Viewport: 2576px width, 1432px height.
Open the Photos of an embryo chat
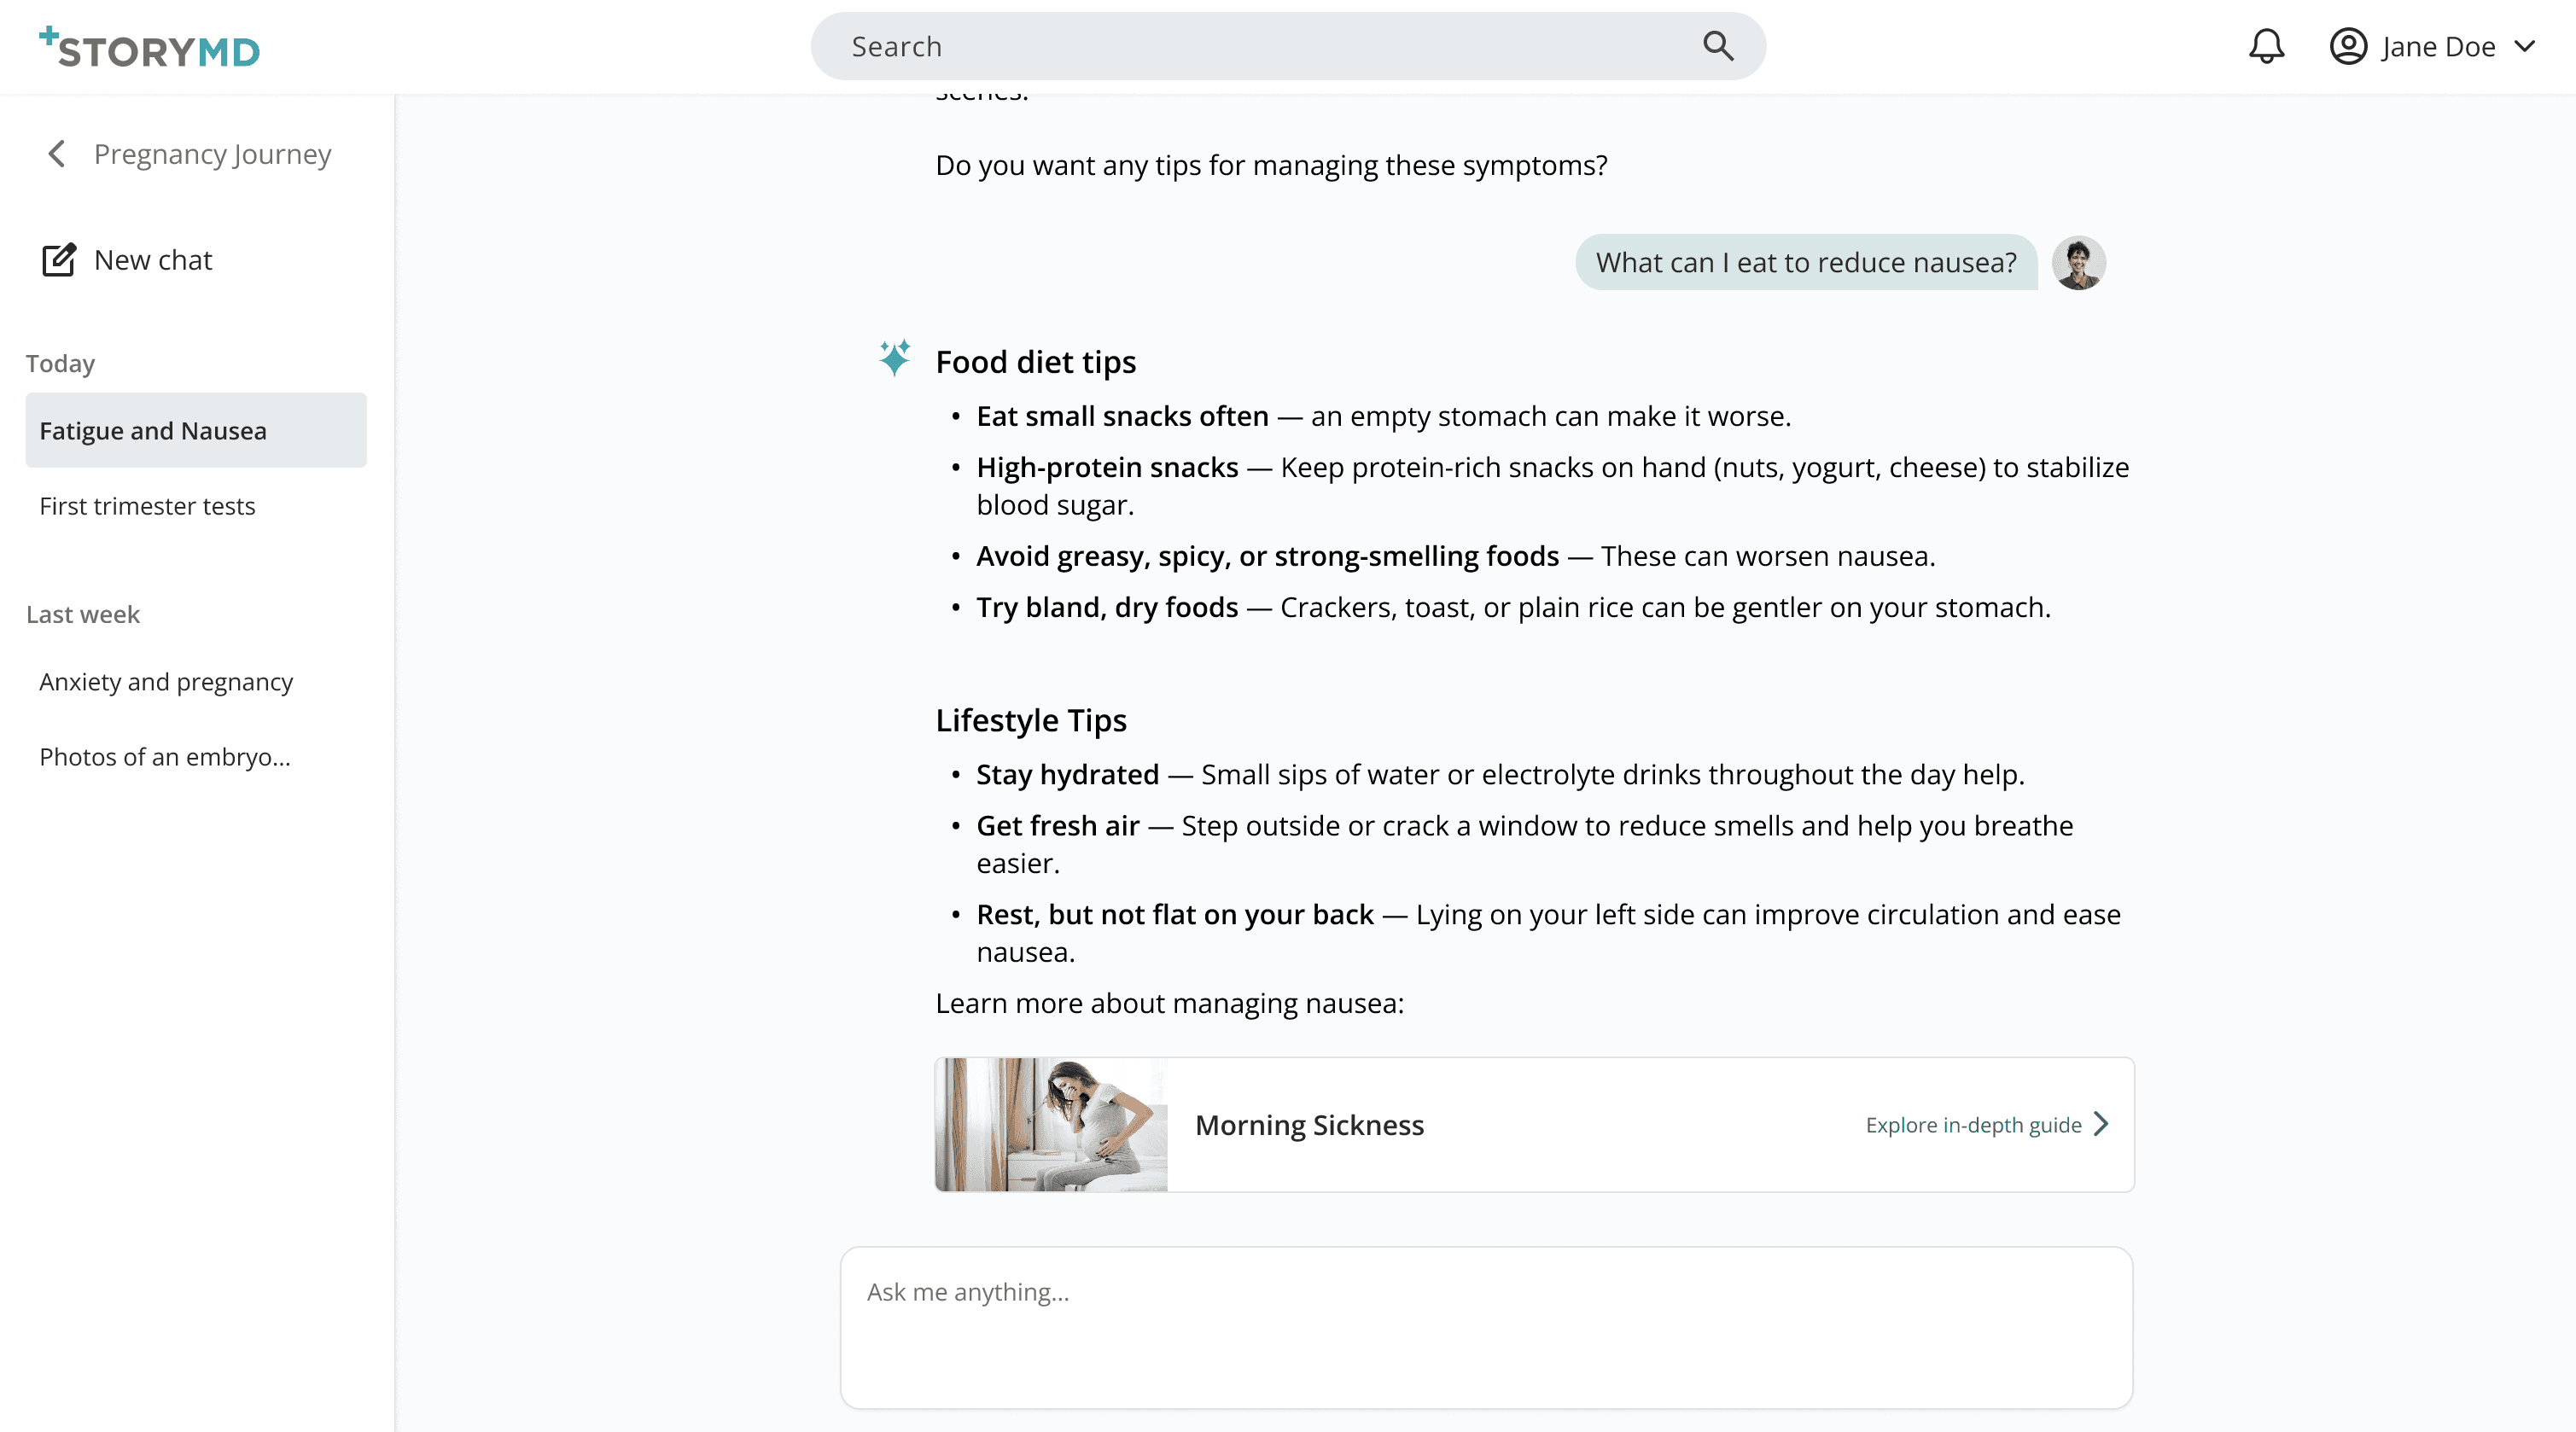(x=165, y=757)
